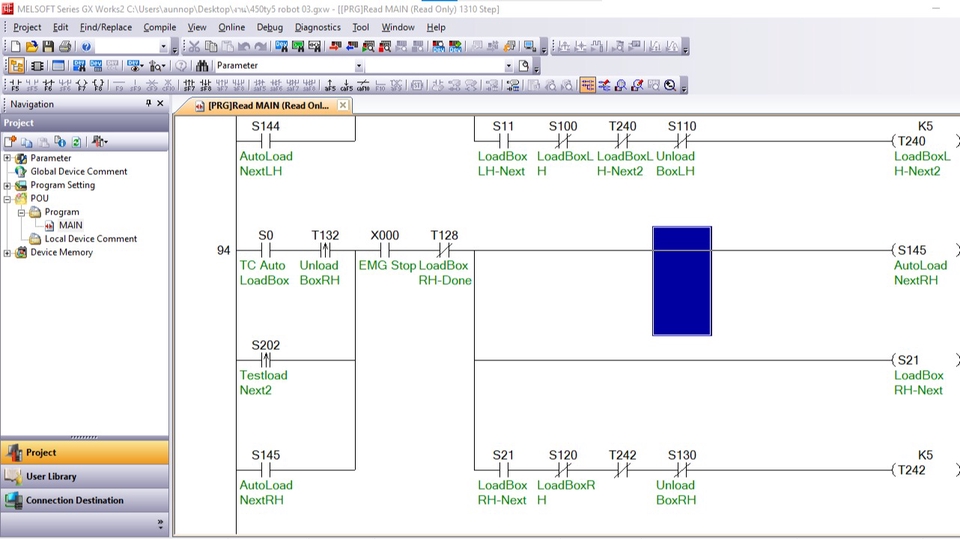The height and width of the screenshot is (539, 960).
Task: Collapse the POU tree node
Action: point(8,198)
